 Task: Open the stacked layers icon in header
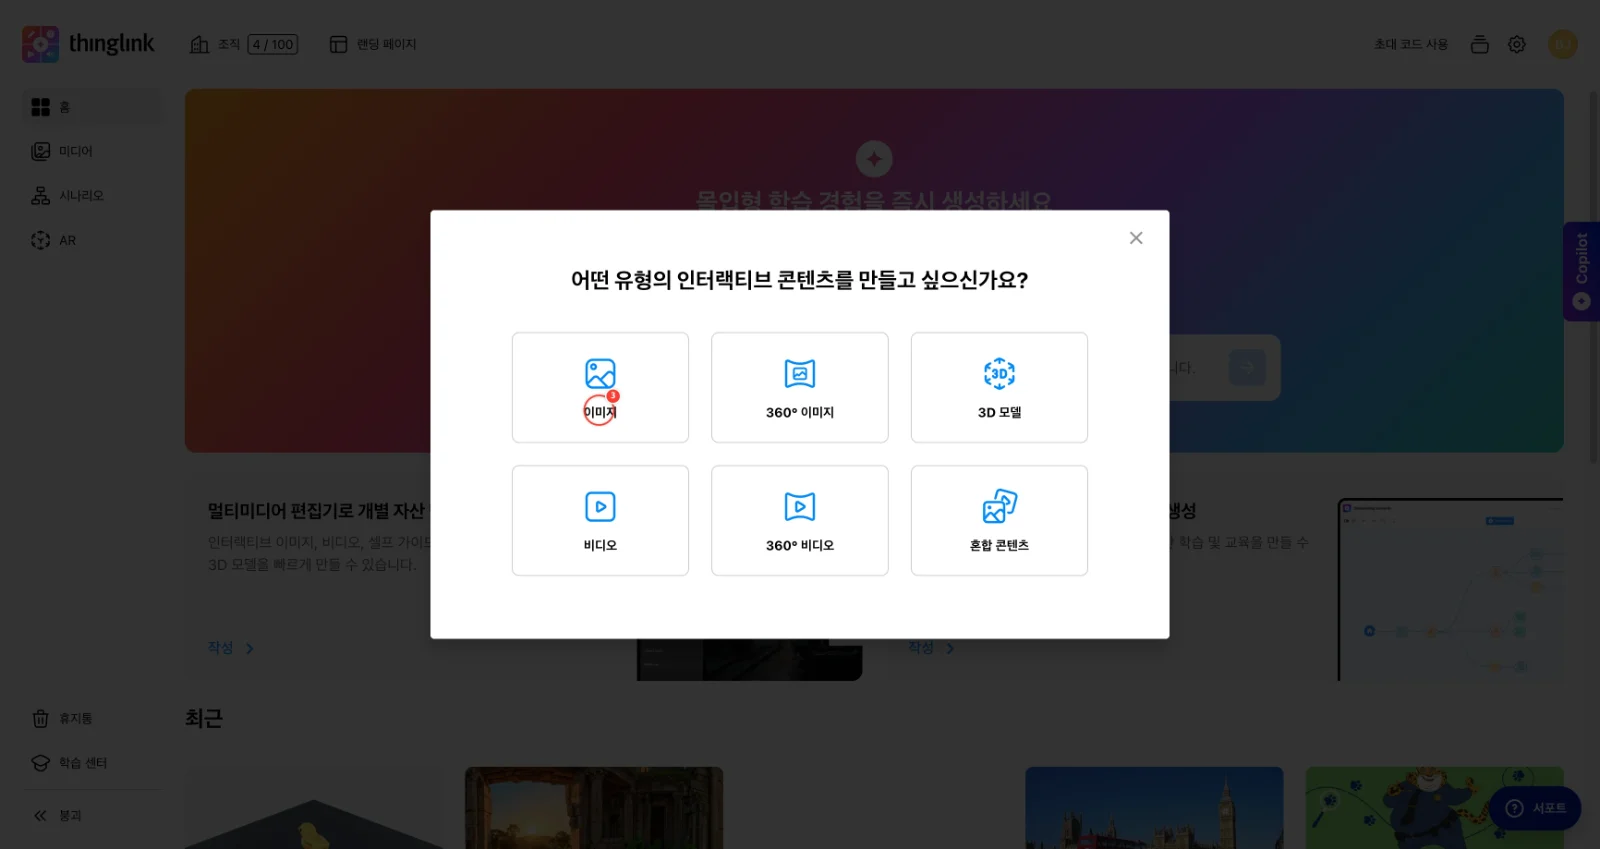[1480, 44]
